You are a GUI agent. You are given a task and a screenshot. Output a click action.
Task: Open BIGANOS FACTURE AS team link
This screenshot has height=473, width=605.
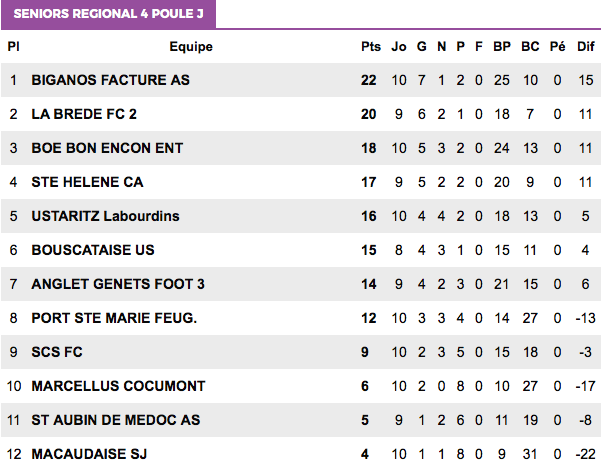(110, 80)
